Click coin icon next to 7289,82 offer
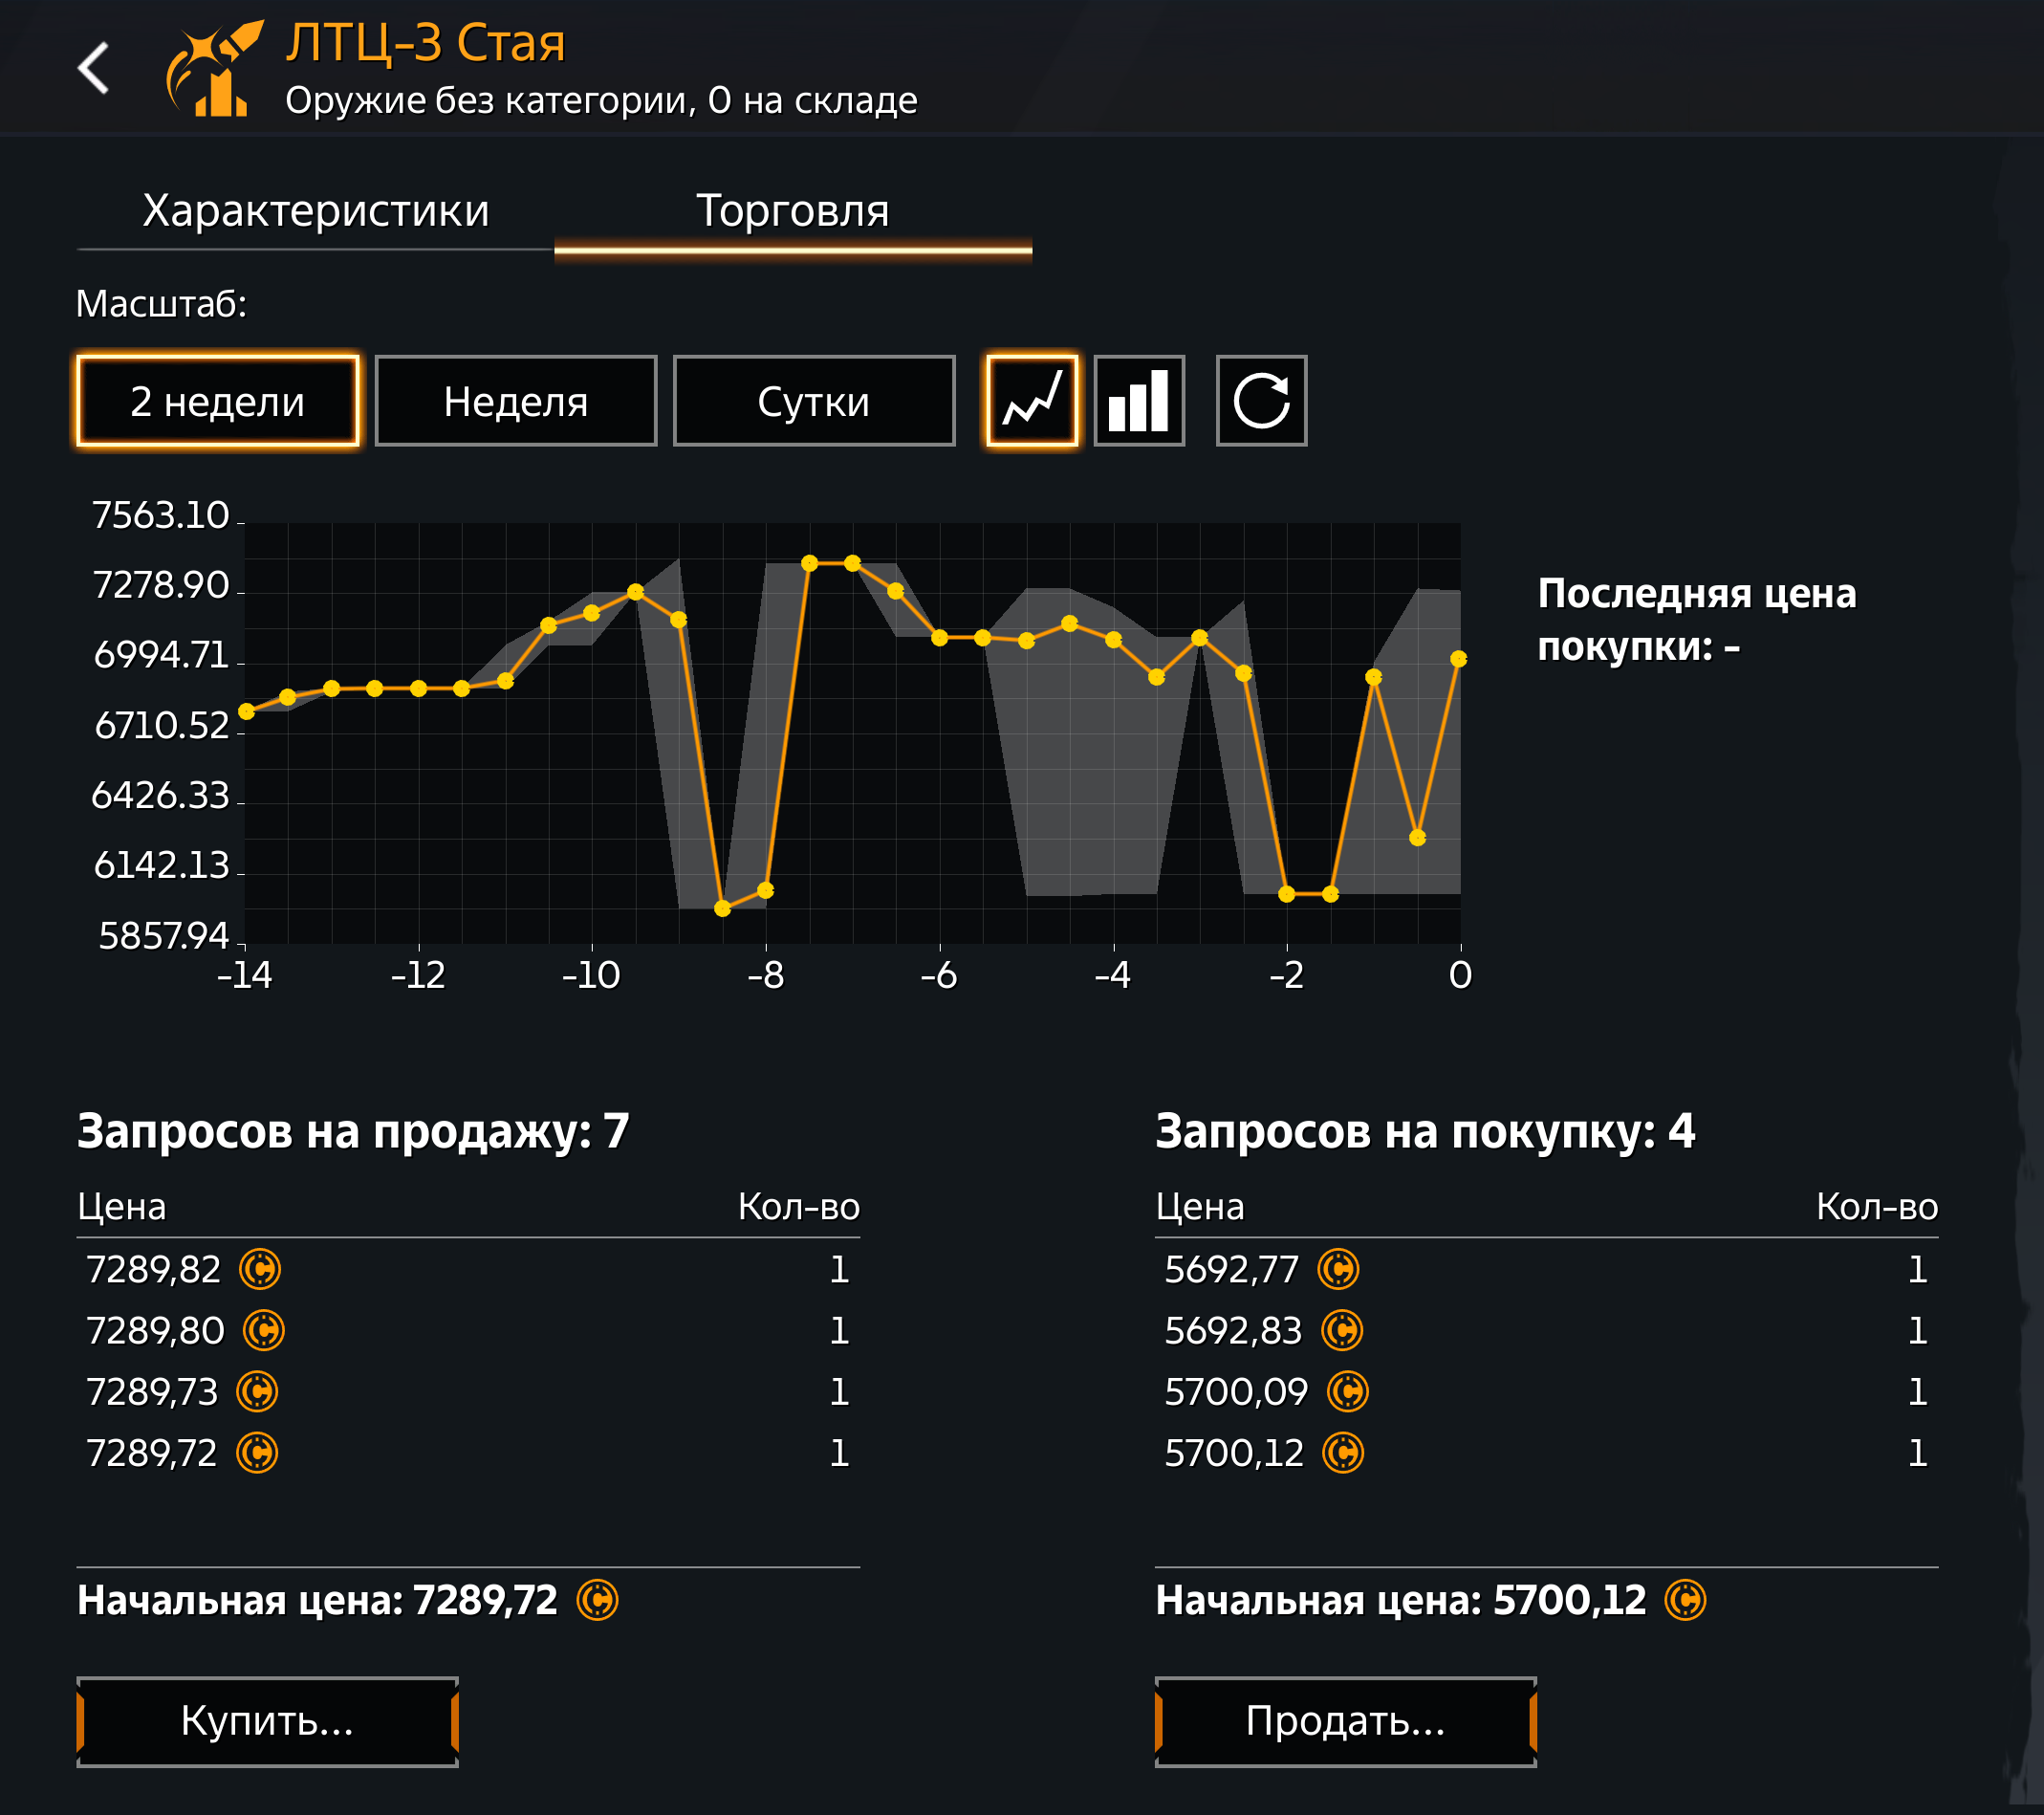2044x1815 pixels. coord(260,1269)
